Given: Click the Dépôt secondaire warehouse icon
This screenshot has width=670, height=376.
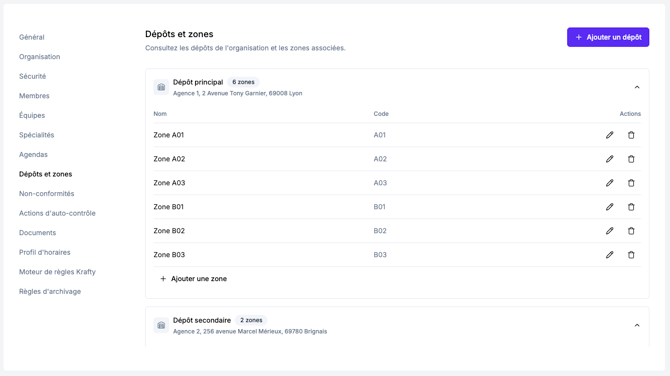Looking at the screenshot, I should [x=161, y=326].
